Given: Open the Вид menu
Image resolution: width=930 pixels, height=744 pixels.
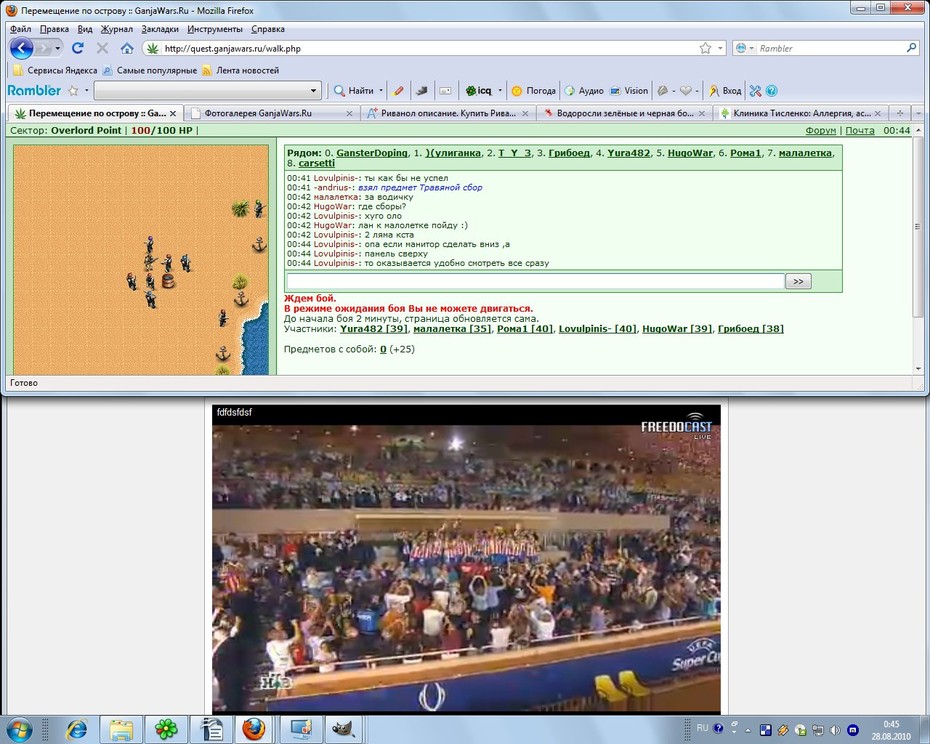Looking at the screenshot, I should 85,29.
